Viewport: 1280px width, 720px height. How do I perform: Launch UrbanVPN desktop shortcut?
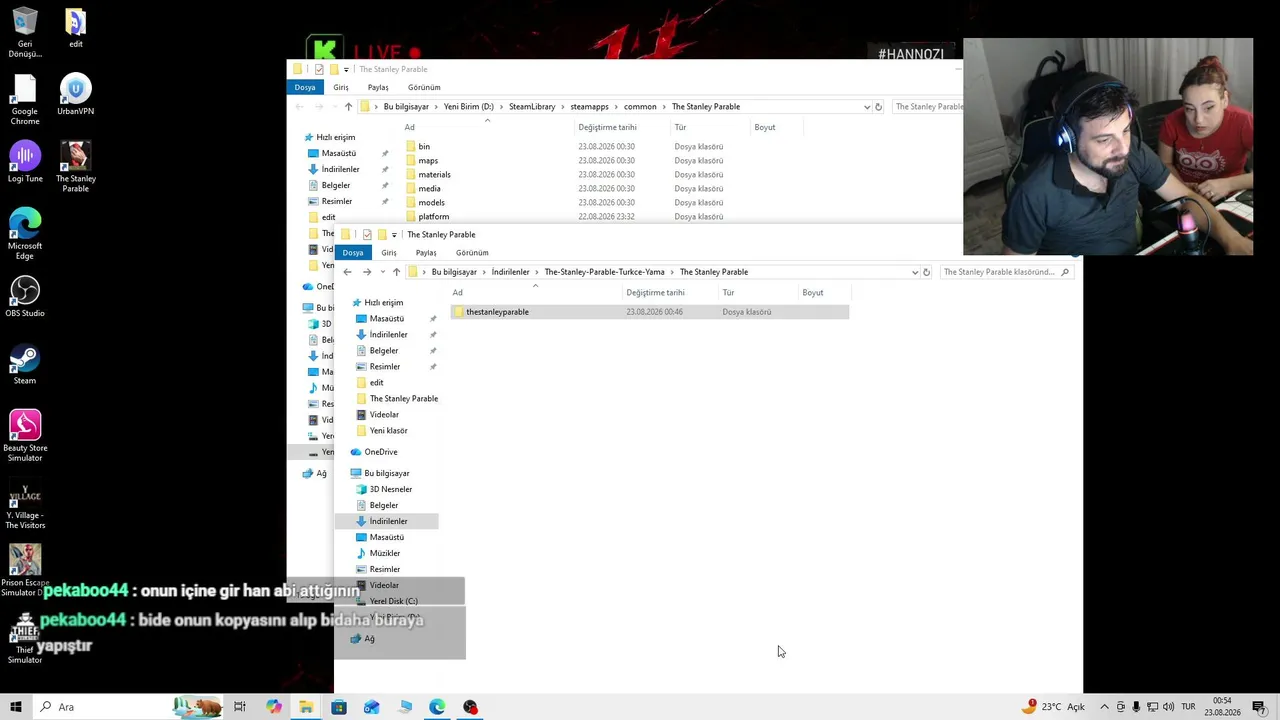click(x=75, y=95)
